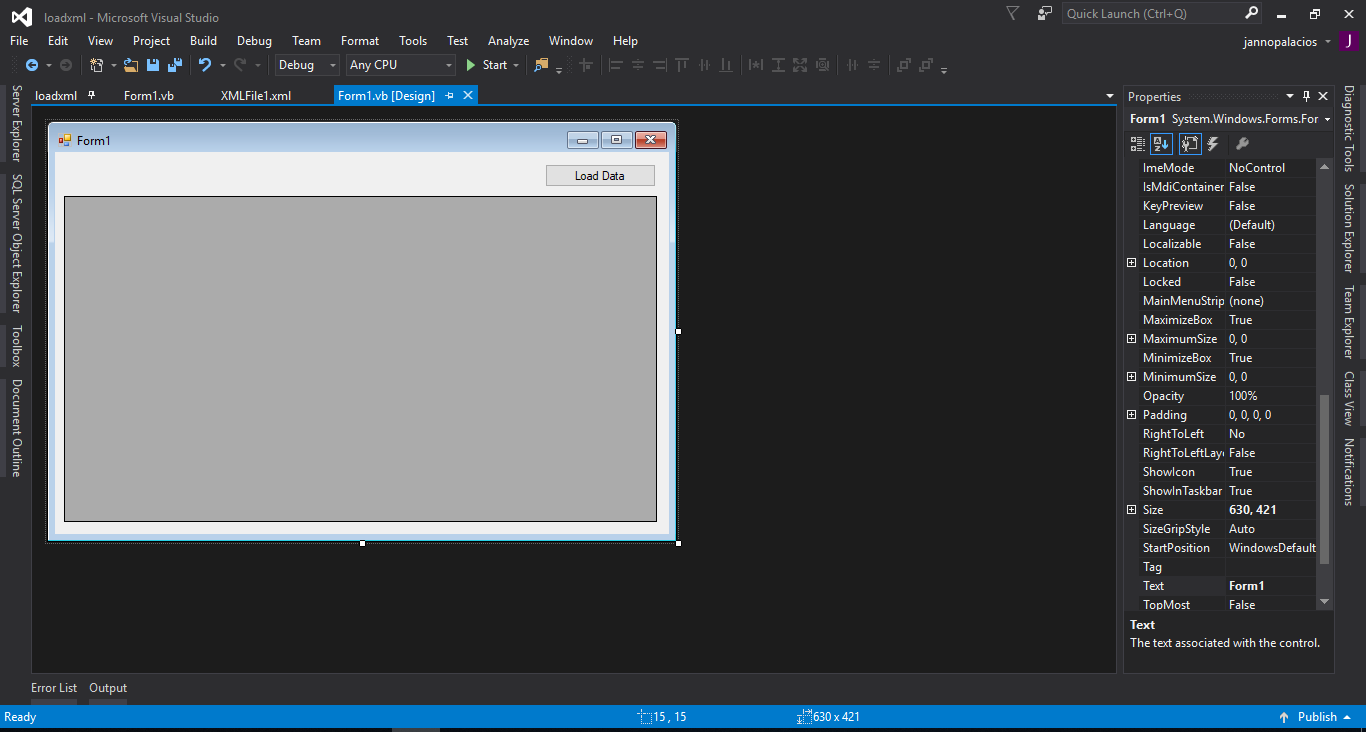1366x732 pixels.
Task: Open the Build menu
Action: coord(203,41)
